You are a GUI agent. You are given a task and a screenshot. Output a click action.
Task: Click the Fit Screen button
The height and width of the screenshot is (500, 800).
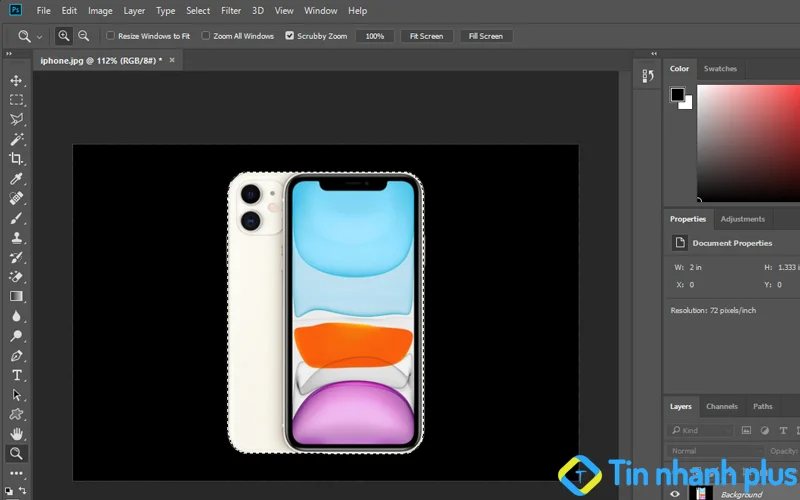[x=426, y=36]
